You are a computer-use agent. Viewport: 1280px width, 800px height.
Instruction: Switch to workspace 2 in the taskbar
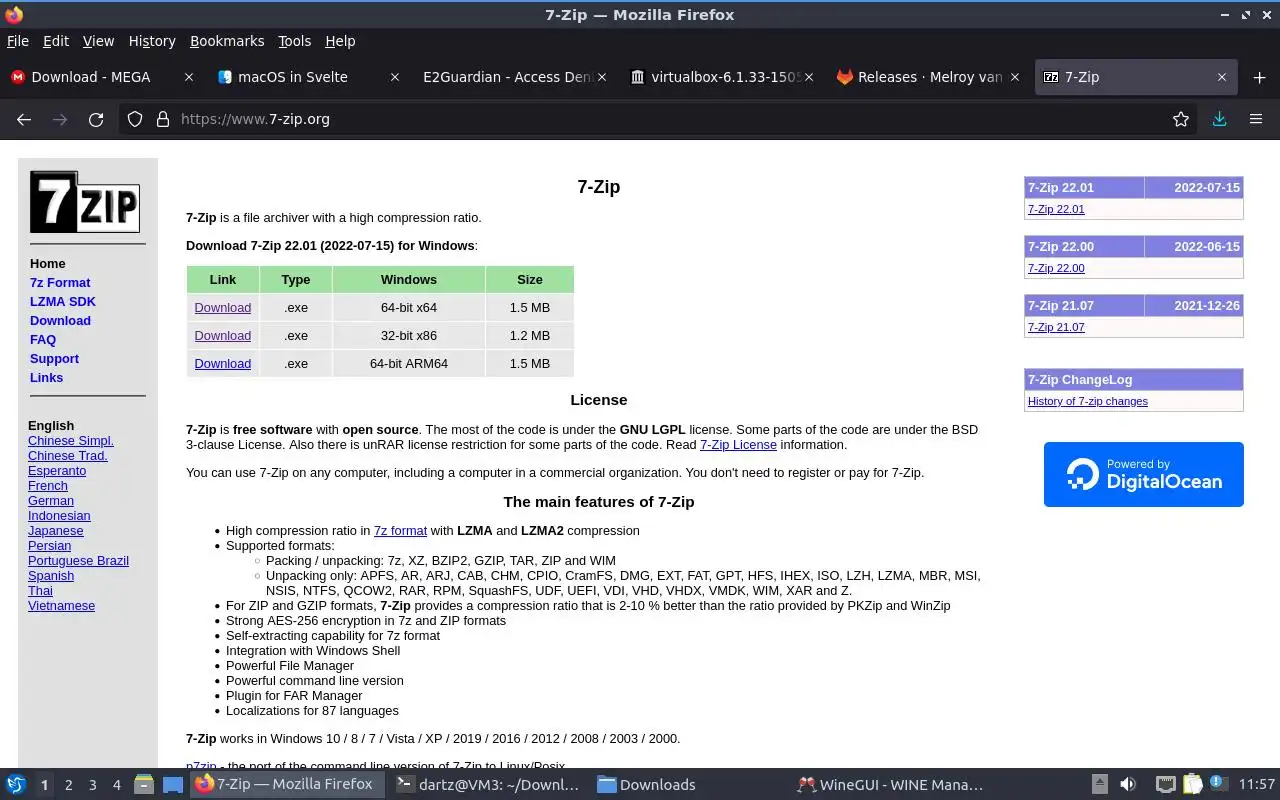coord(68,785)
